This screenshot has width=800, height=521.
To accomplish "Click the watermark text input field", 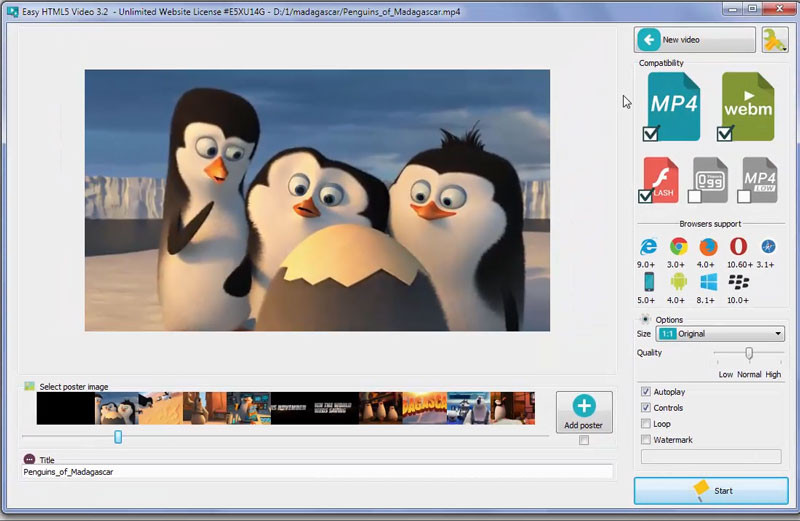I will point(711,456).
